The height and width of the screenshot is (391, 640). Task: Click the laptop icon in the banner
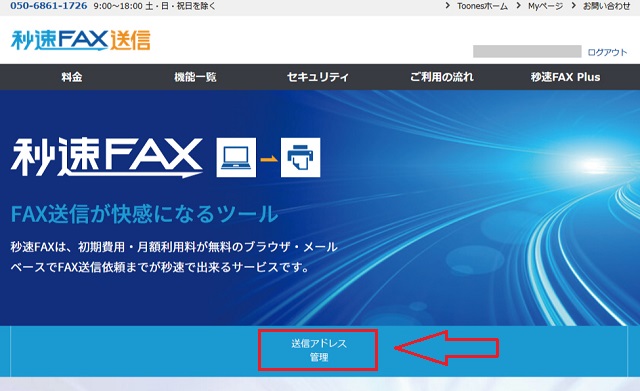click(x=236, y=158)
